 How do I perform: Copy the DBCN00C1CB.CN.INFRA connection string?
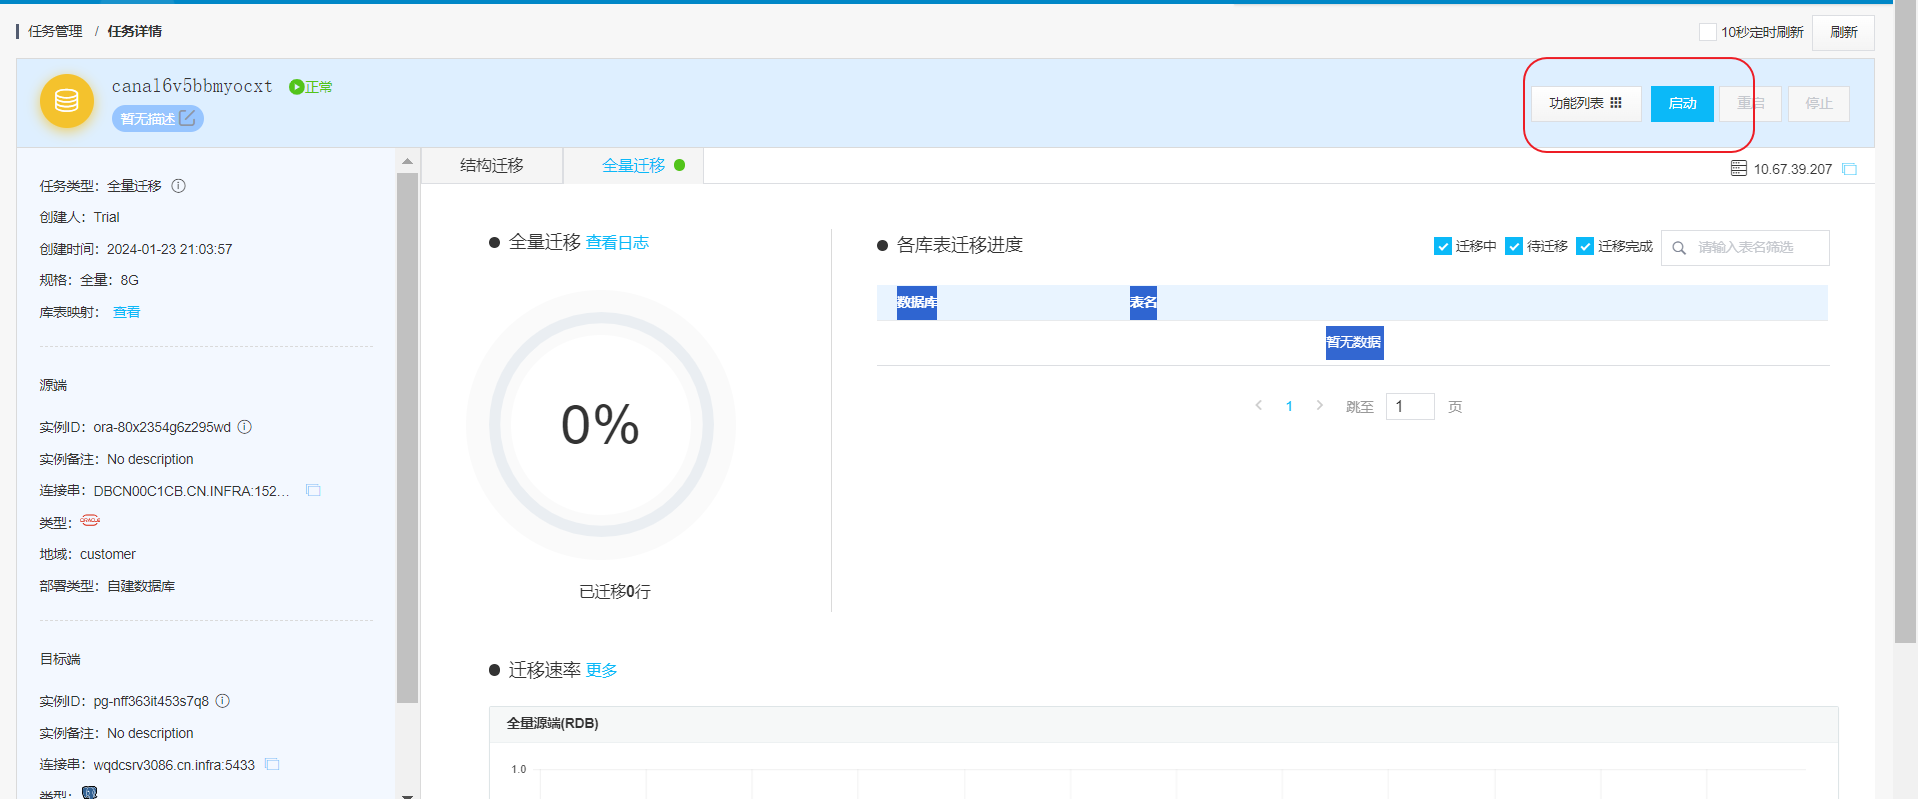(x=313, y=490)
